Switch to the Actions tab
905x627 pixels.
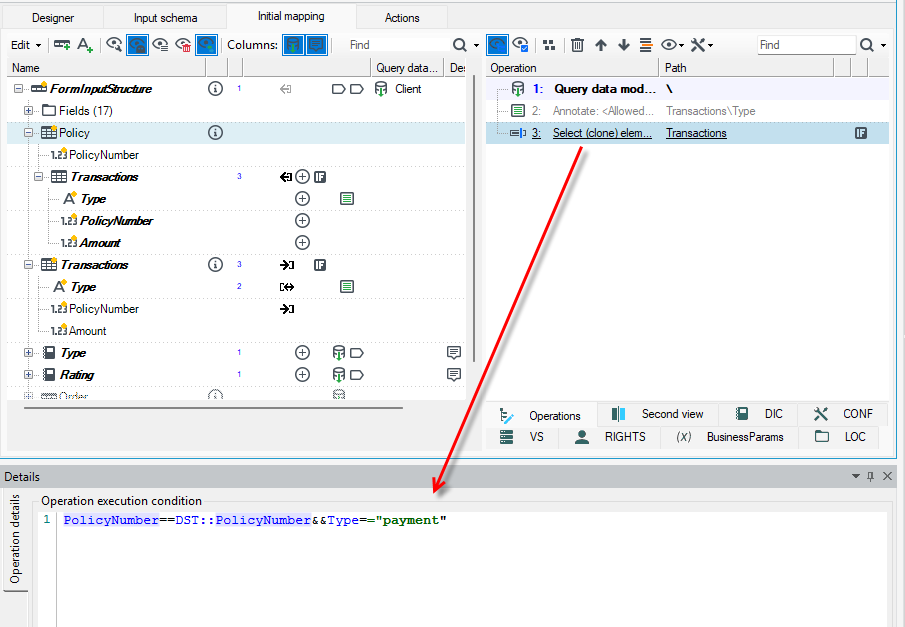(x=402, y=18)
